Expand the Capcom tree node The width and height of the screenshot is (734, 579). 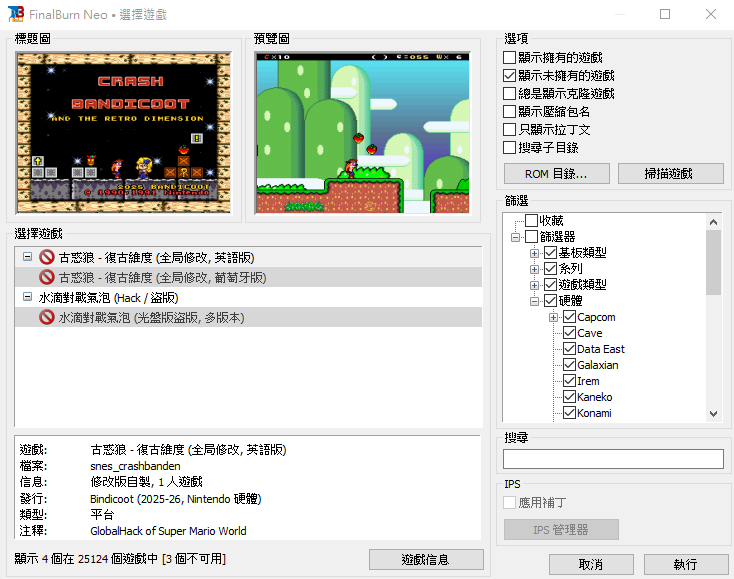click(553, 317)
